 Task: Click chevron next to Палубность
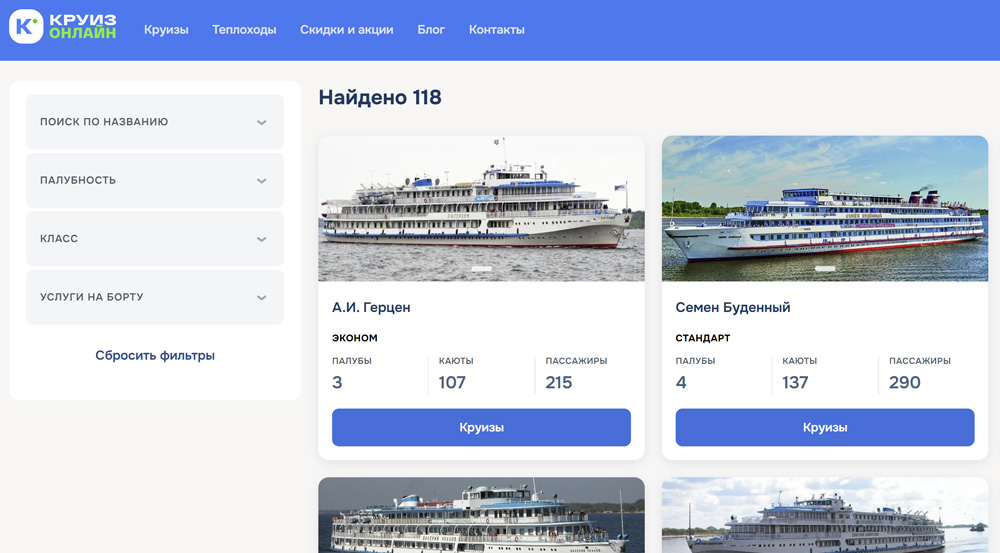click(261, 181)
